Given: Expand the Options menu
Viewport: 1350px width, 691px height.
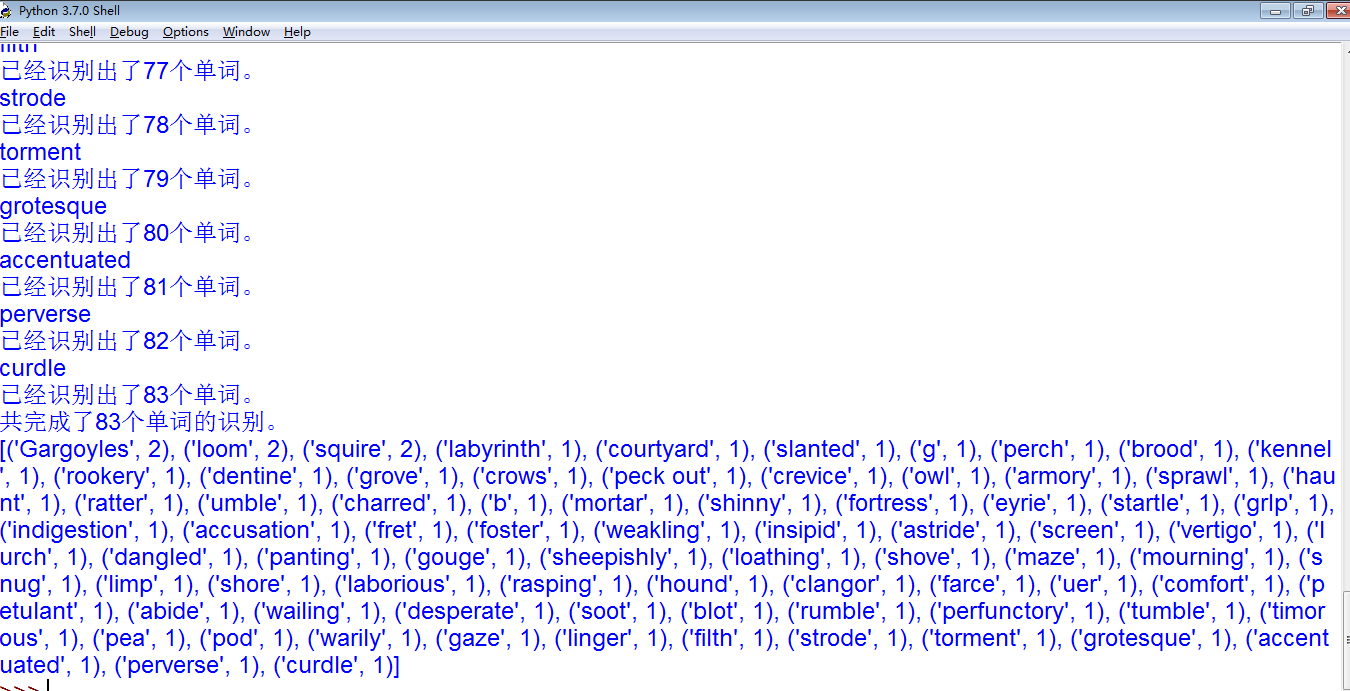Looking at the screenshot, I should point(186,32).
